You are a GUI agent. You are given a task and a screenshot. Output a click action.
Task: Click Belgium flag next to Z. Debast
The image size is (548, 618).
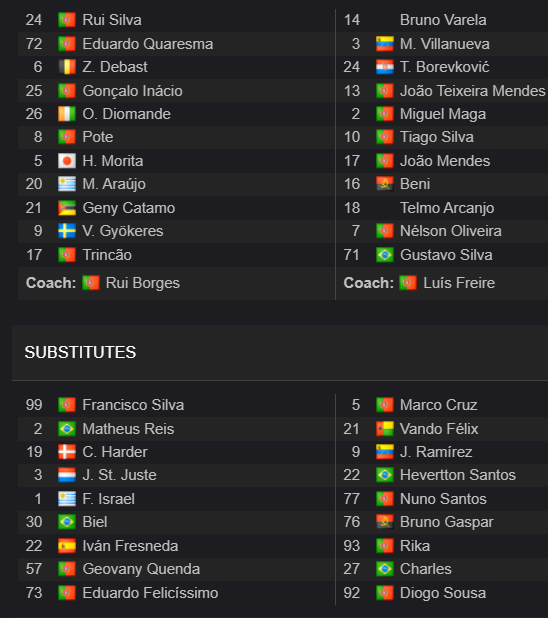click(67, 67)
